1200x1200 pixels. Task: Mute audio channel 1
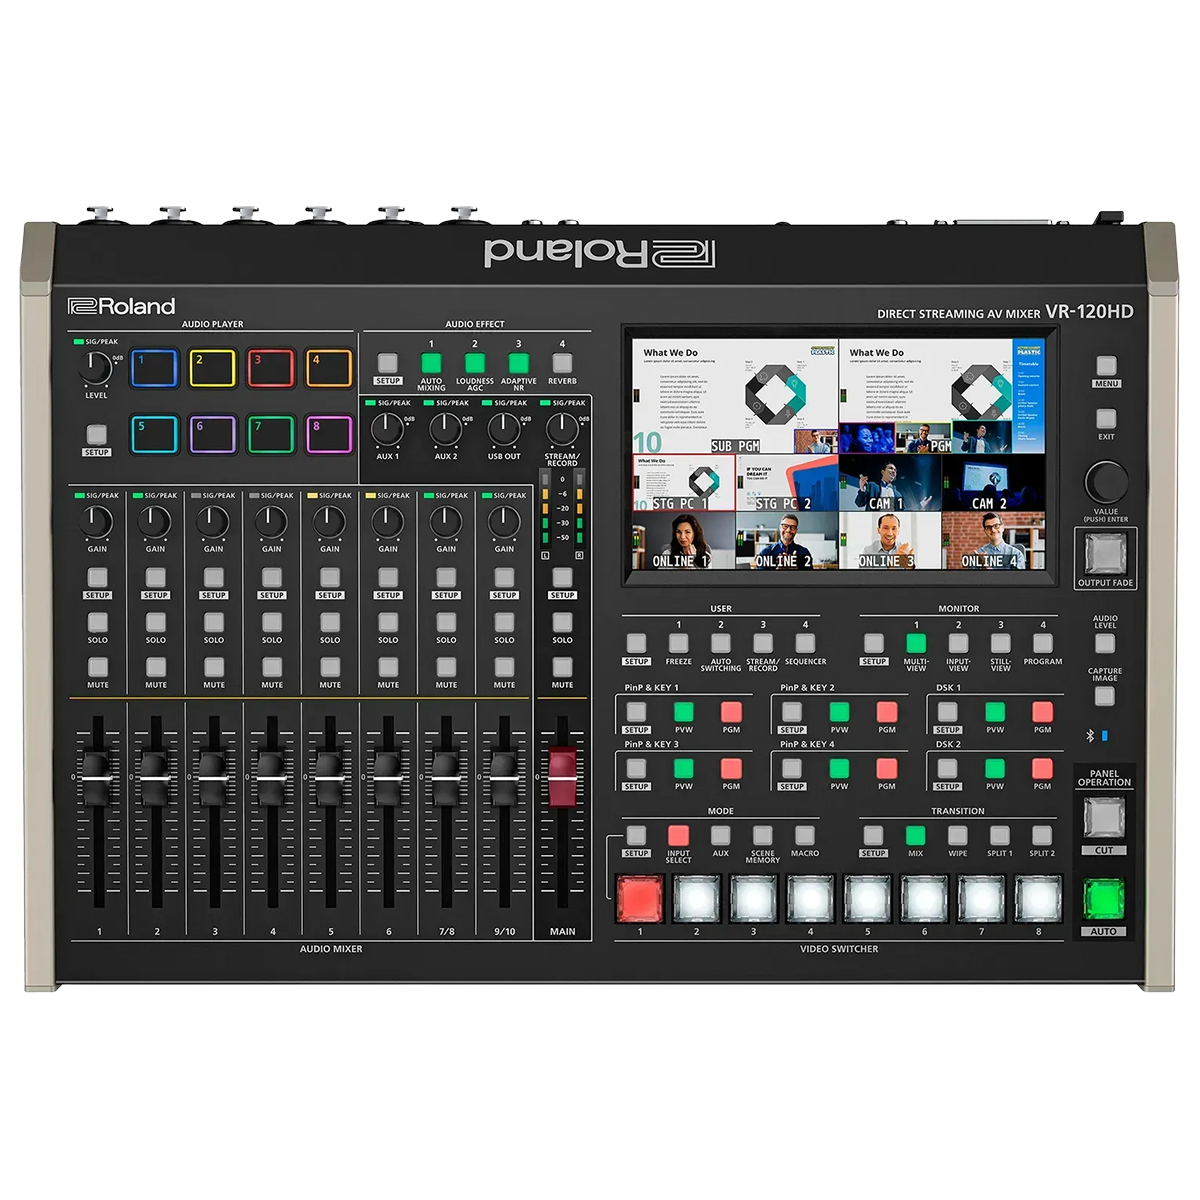[x=97, y=667]
